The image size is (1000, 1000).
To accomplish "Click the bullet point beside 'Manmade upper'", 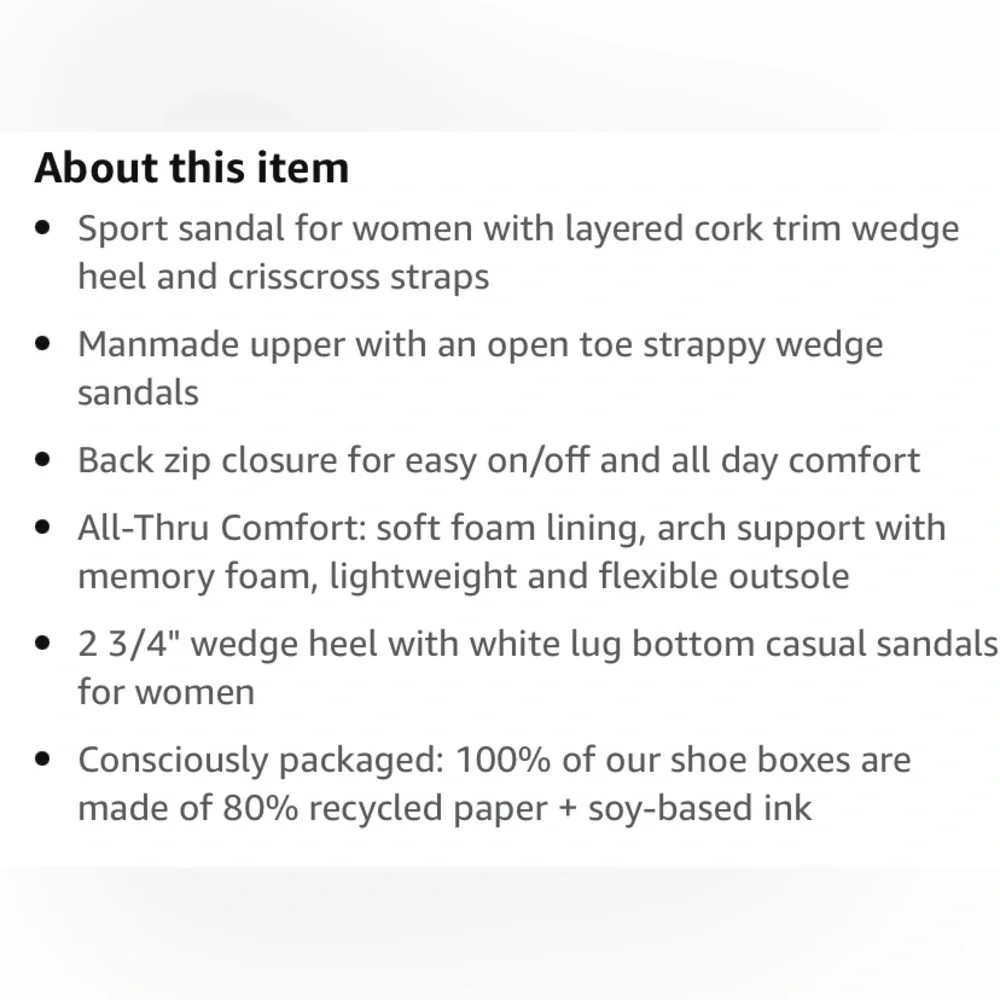I will tap(43, 344).
